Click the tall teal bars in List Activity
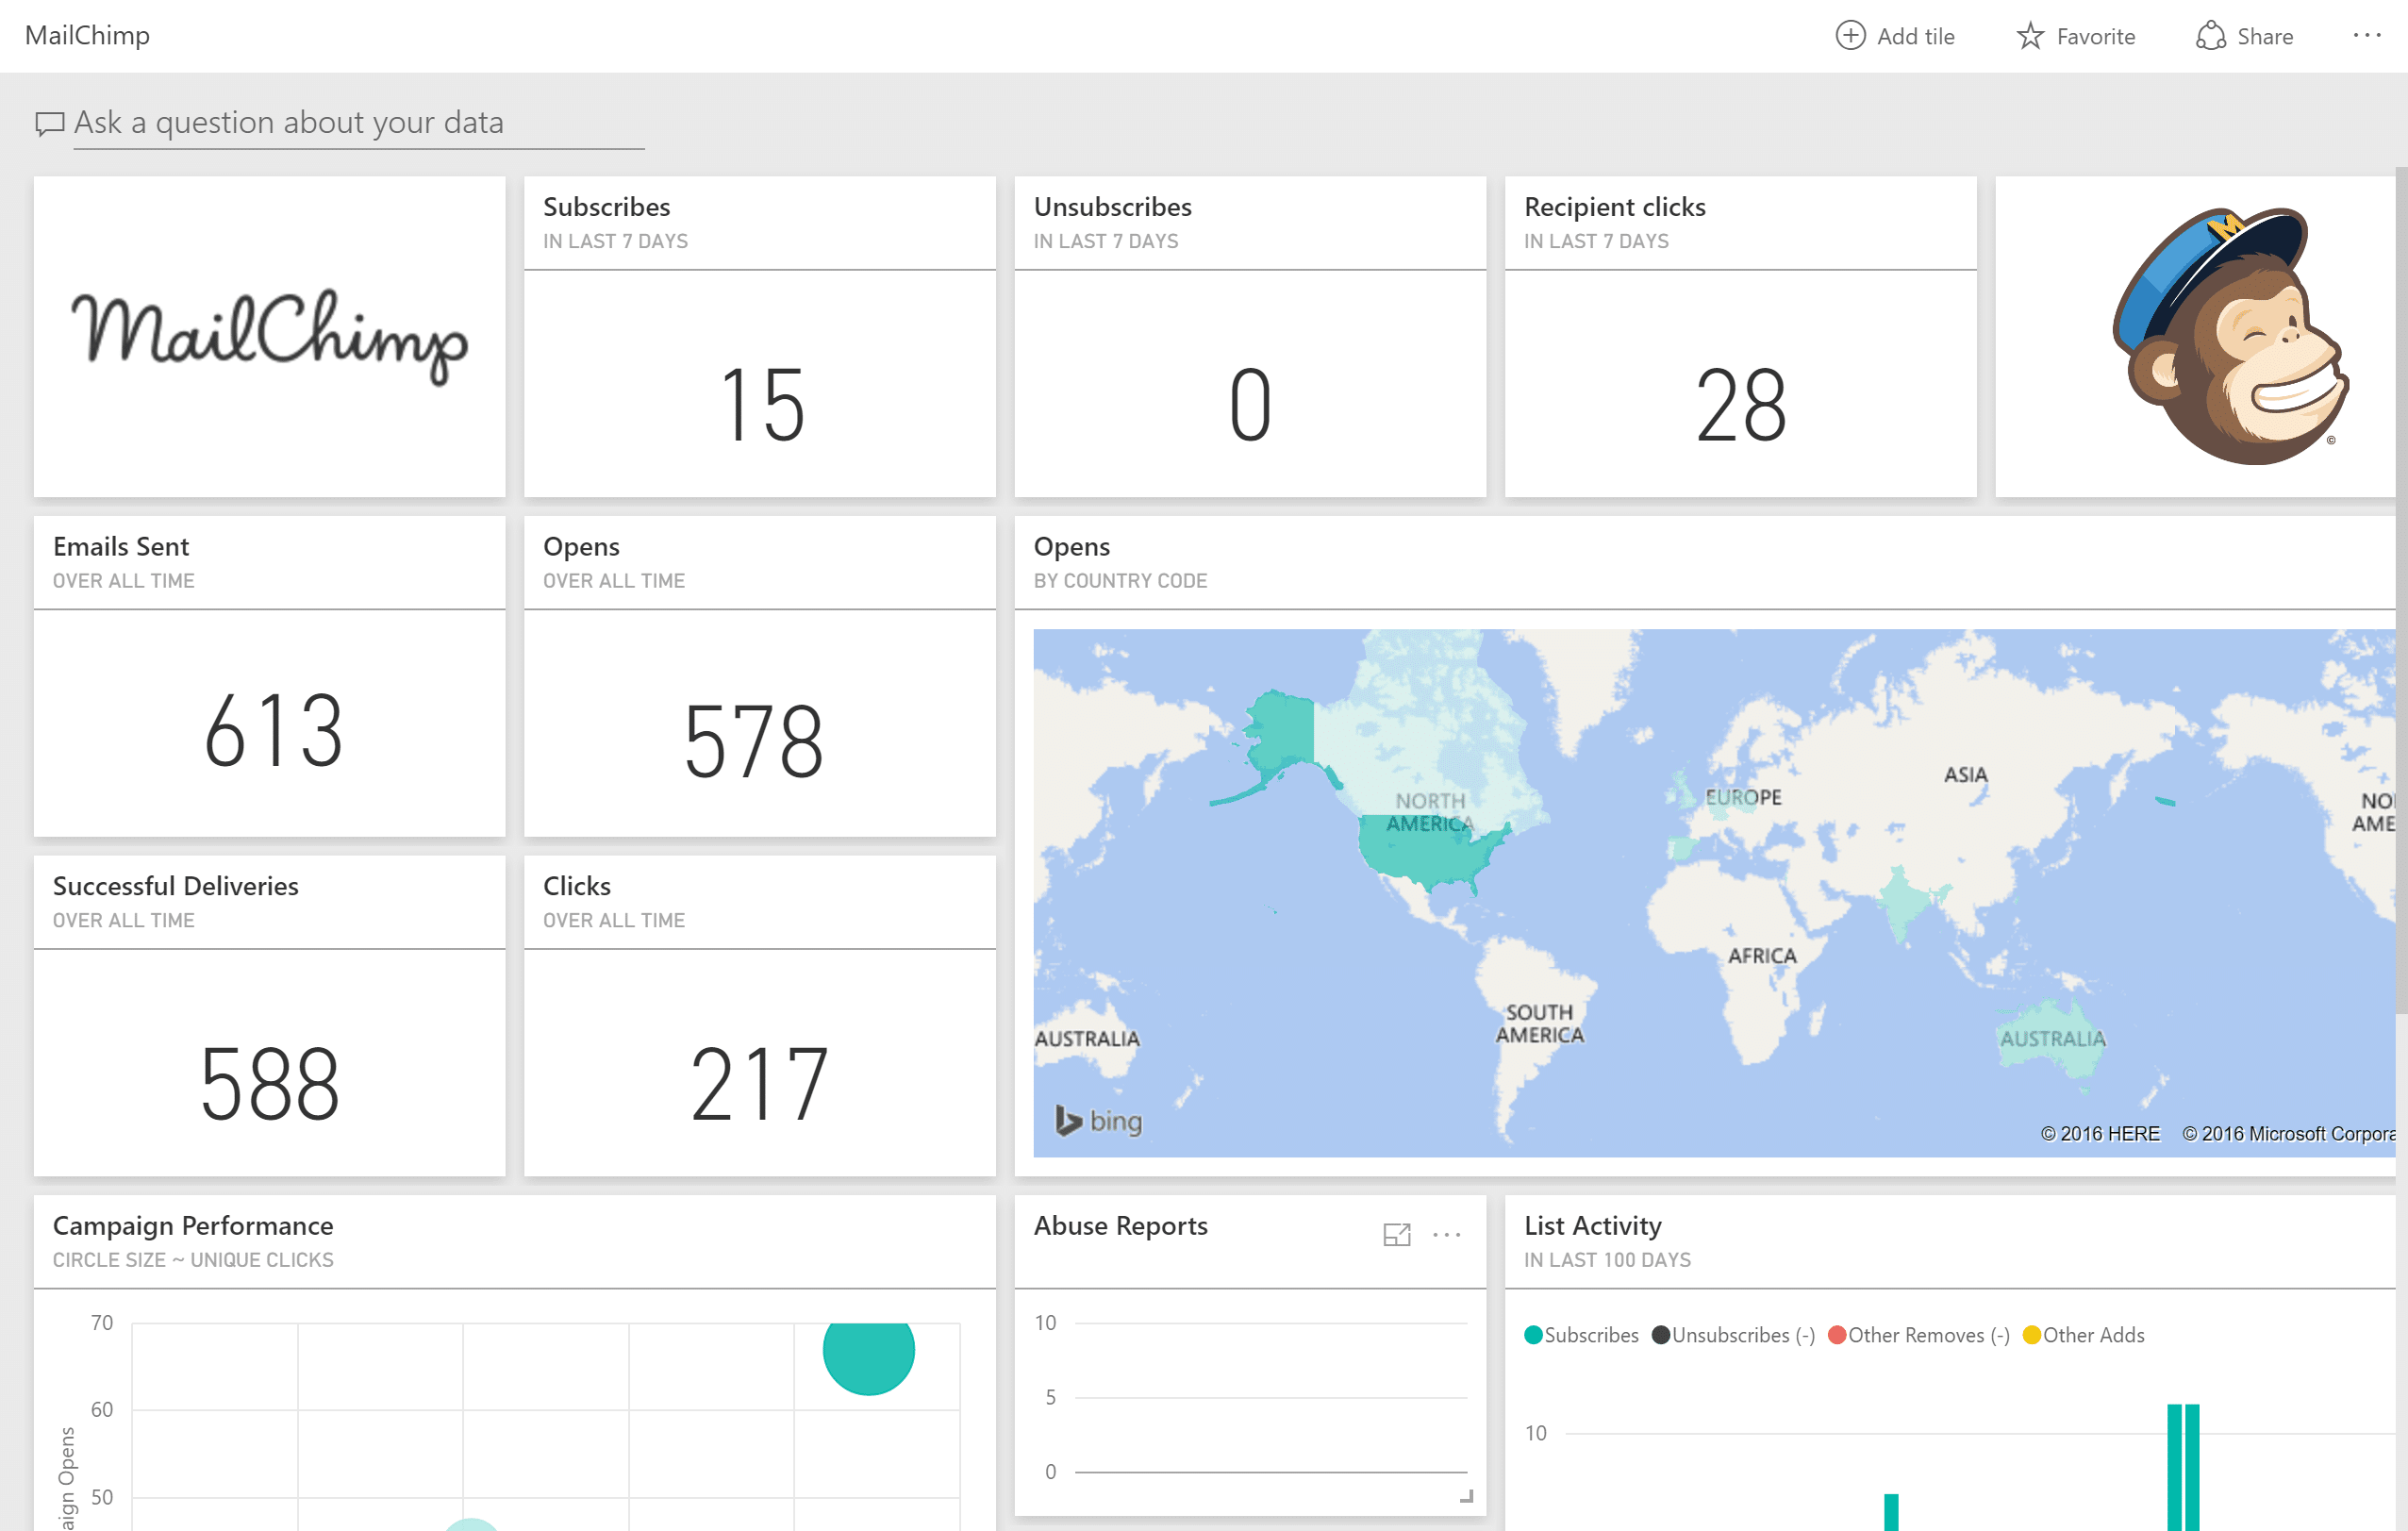2408x1531 pixels. pos(2183,1467)
